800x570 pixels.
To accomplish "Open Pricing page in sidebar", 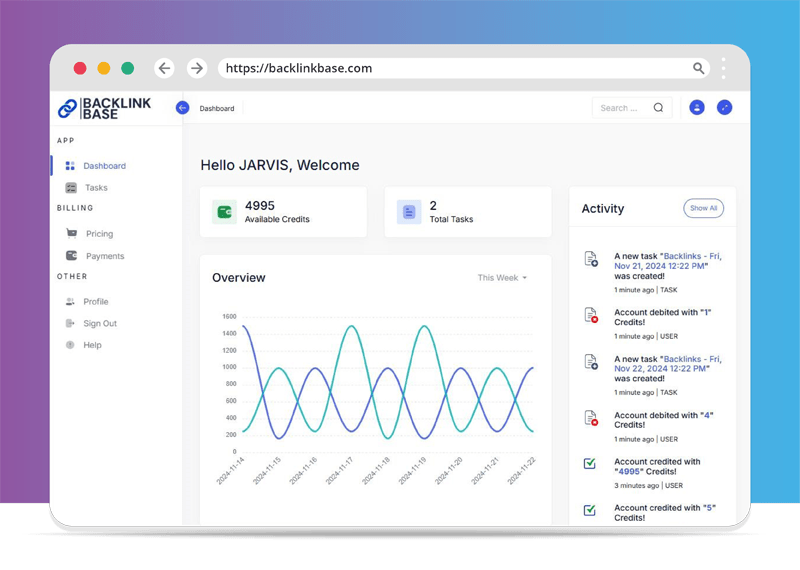I will 99,234.
